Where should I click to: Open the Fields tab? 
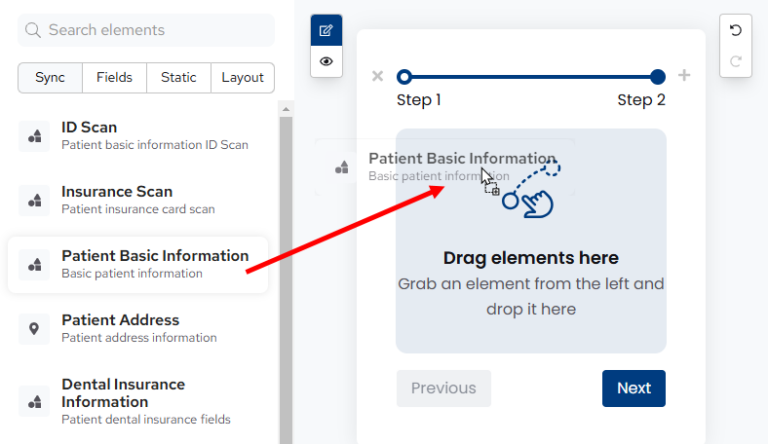[x=114, y=77]
